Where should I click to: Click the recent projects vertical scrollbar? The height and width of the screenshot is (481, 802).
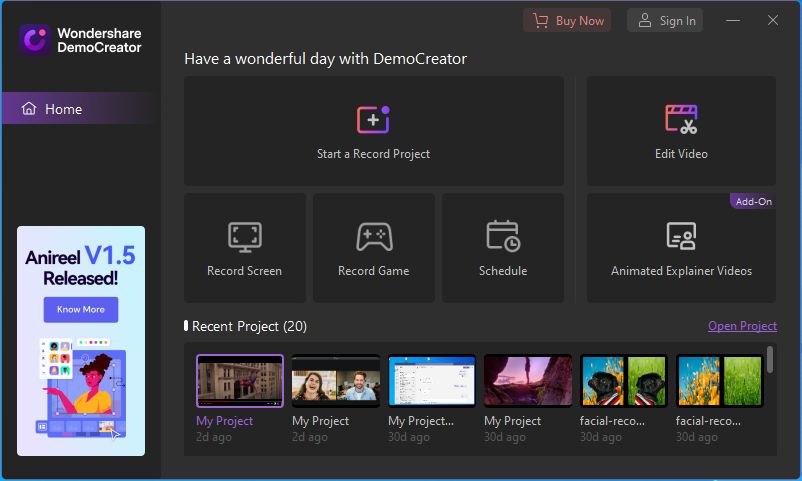770,360
